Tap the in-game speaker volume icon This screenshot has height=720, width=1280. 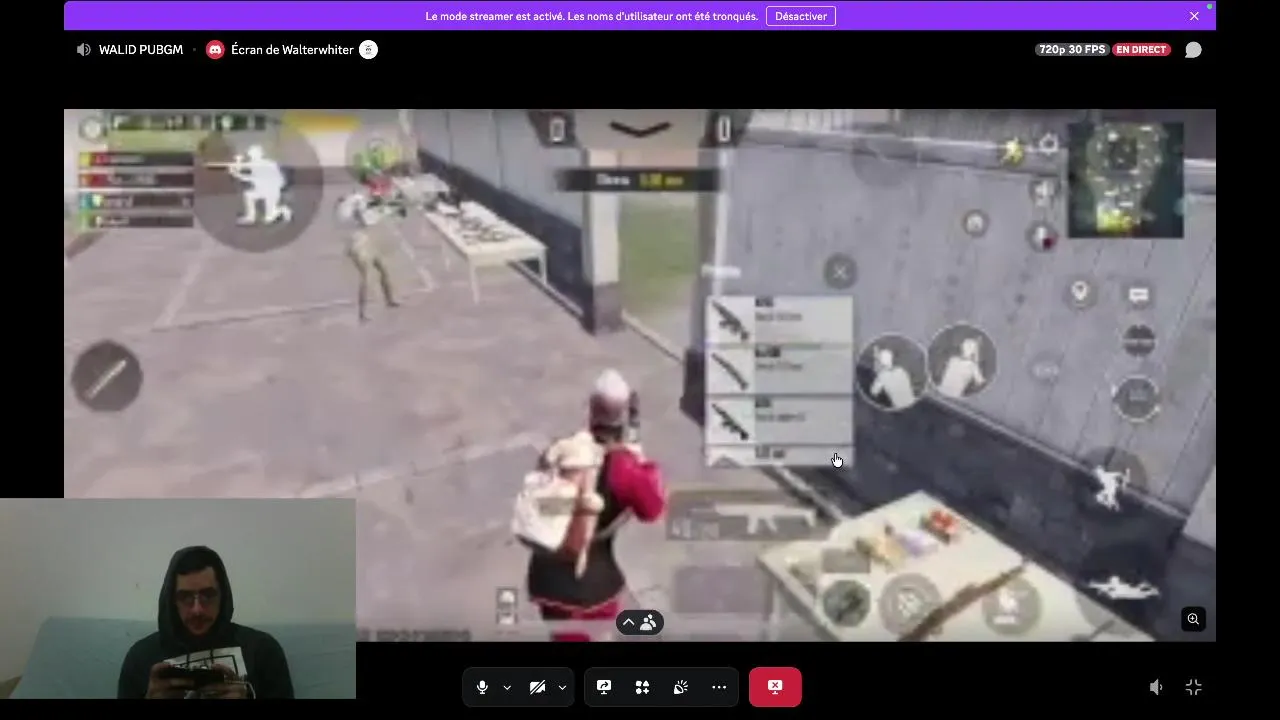[1042, 192]
